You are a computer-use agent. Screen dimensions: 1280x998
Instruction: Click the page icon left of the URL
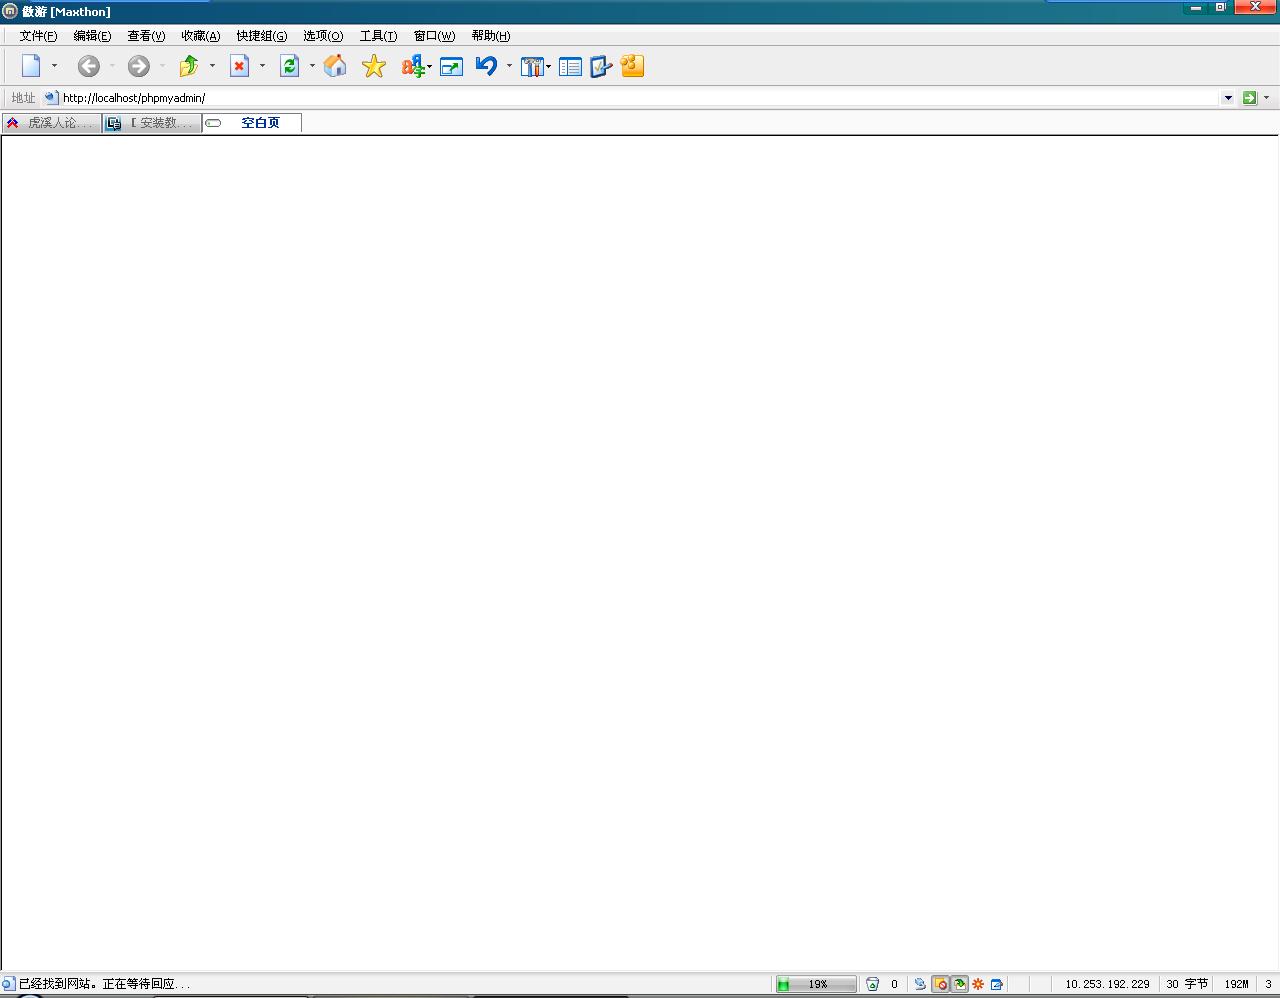tap(52, 98)
